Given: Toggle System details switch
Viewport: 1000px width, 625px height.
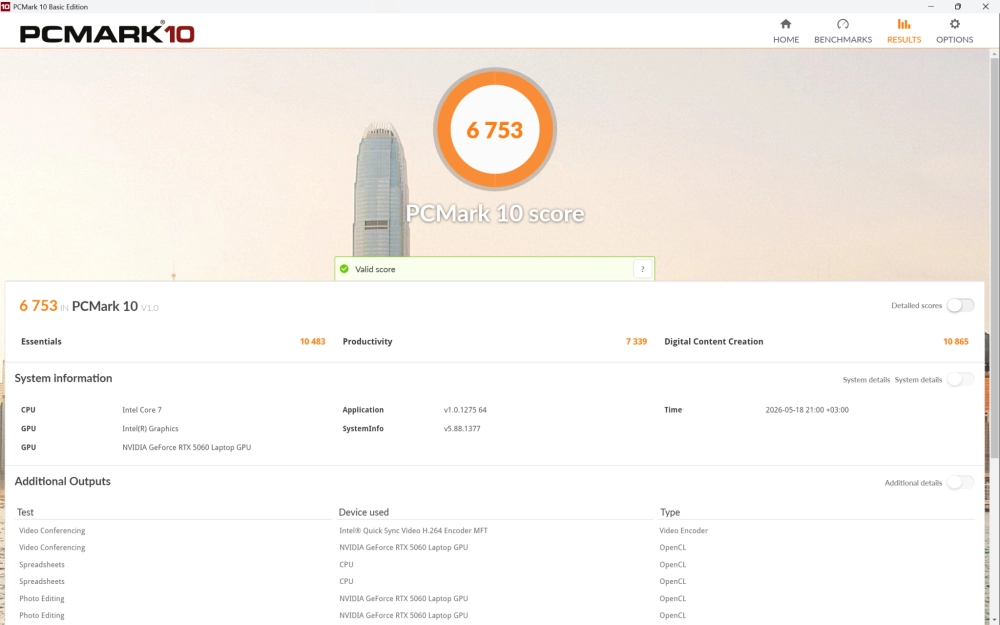Looking at the screenshot, I should [960, 379].
